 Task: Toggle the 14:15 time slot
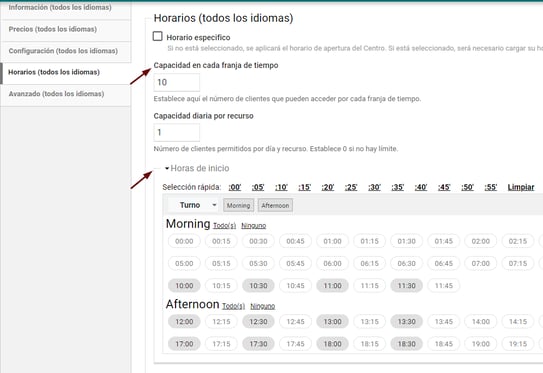pos(518,322)
